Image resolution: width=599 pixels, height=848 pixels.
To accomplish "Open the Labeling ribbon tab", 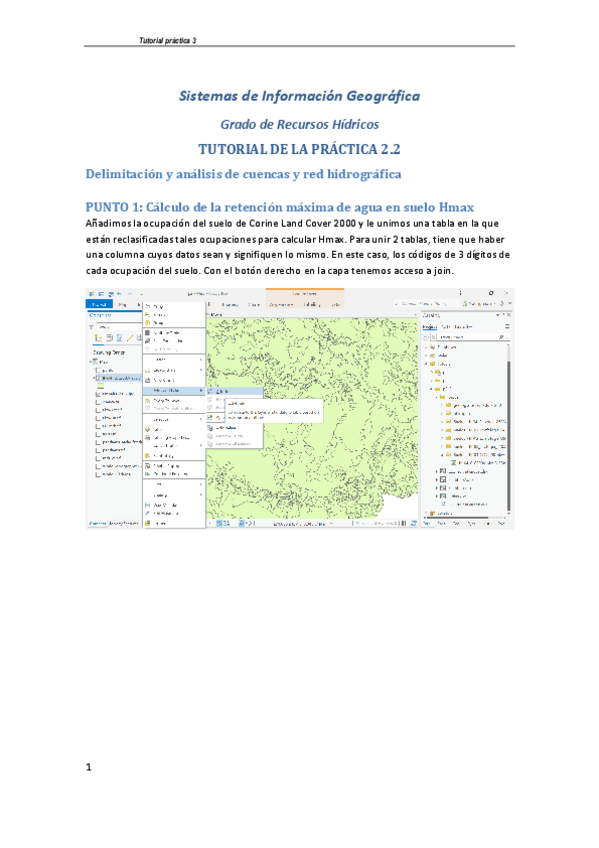I will click(312, 304).
